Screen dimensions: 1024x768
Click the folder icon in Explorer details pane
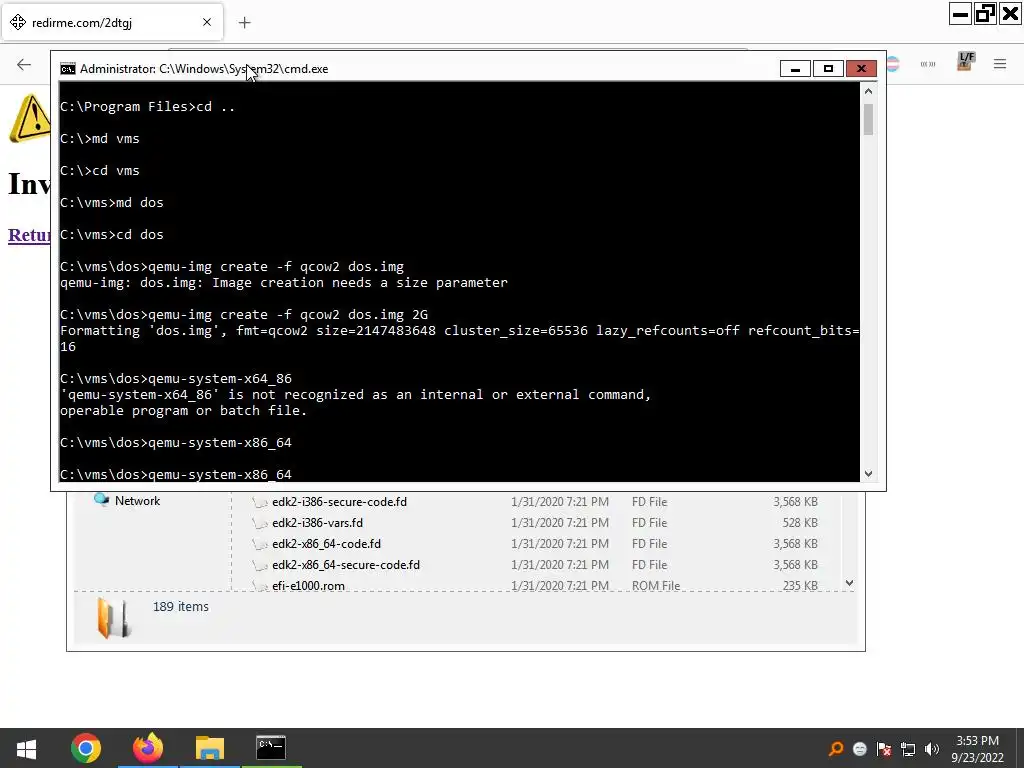pyautogui.click(x=114, y=618)
